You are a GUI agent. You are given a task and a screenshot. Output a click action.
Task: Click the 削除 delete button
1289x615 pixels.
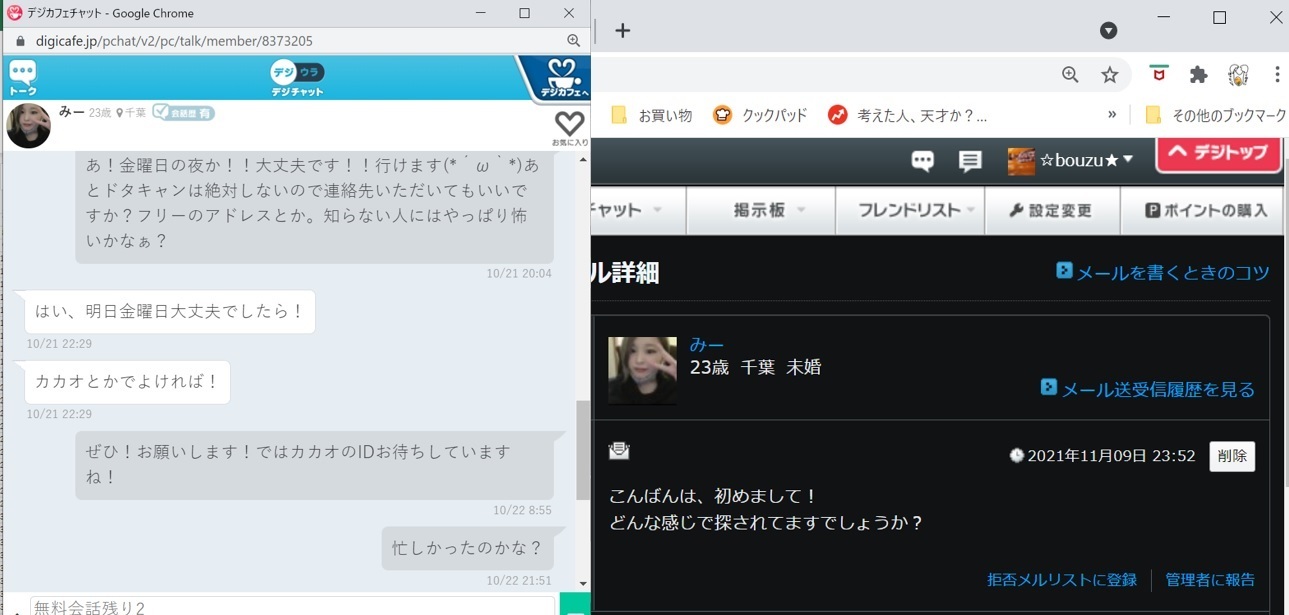(x=1232, y=456)
